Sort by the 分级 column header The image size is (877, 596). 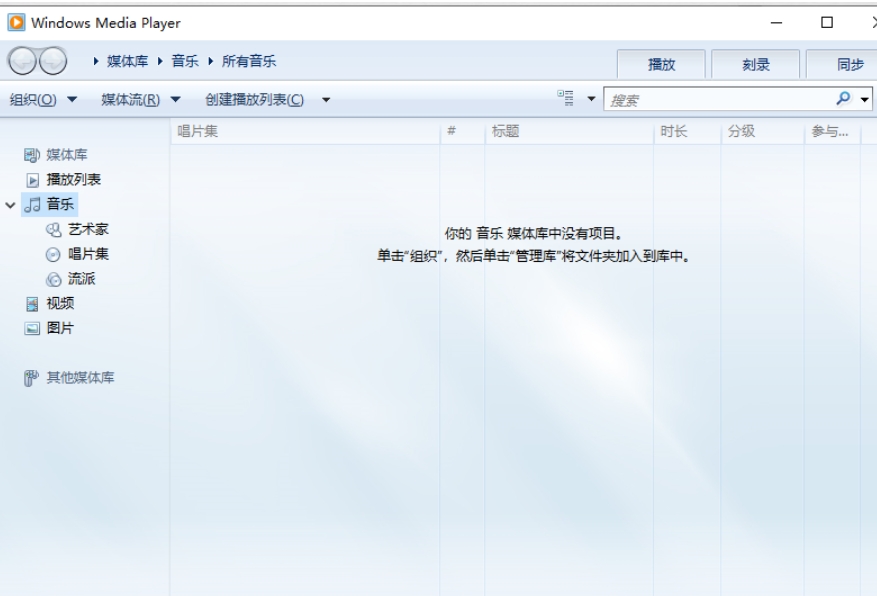point(763,132)
